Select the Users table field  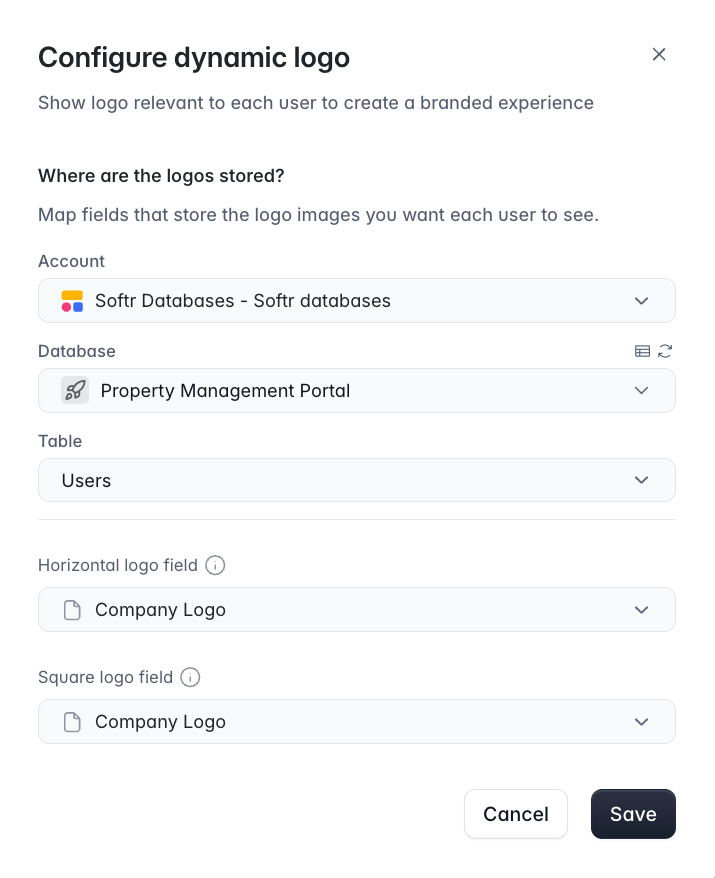pos(357,480)
